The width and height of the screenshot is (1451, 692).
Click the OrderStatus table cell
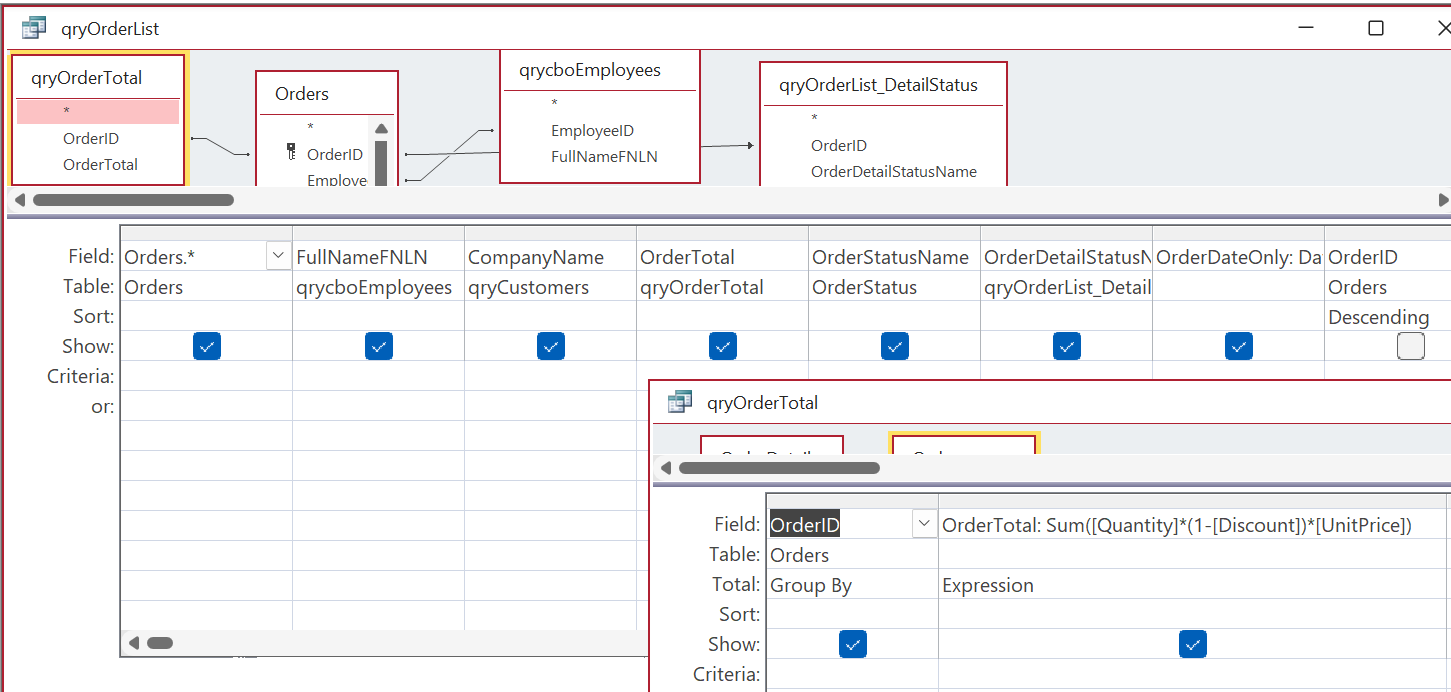(894, 287)
